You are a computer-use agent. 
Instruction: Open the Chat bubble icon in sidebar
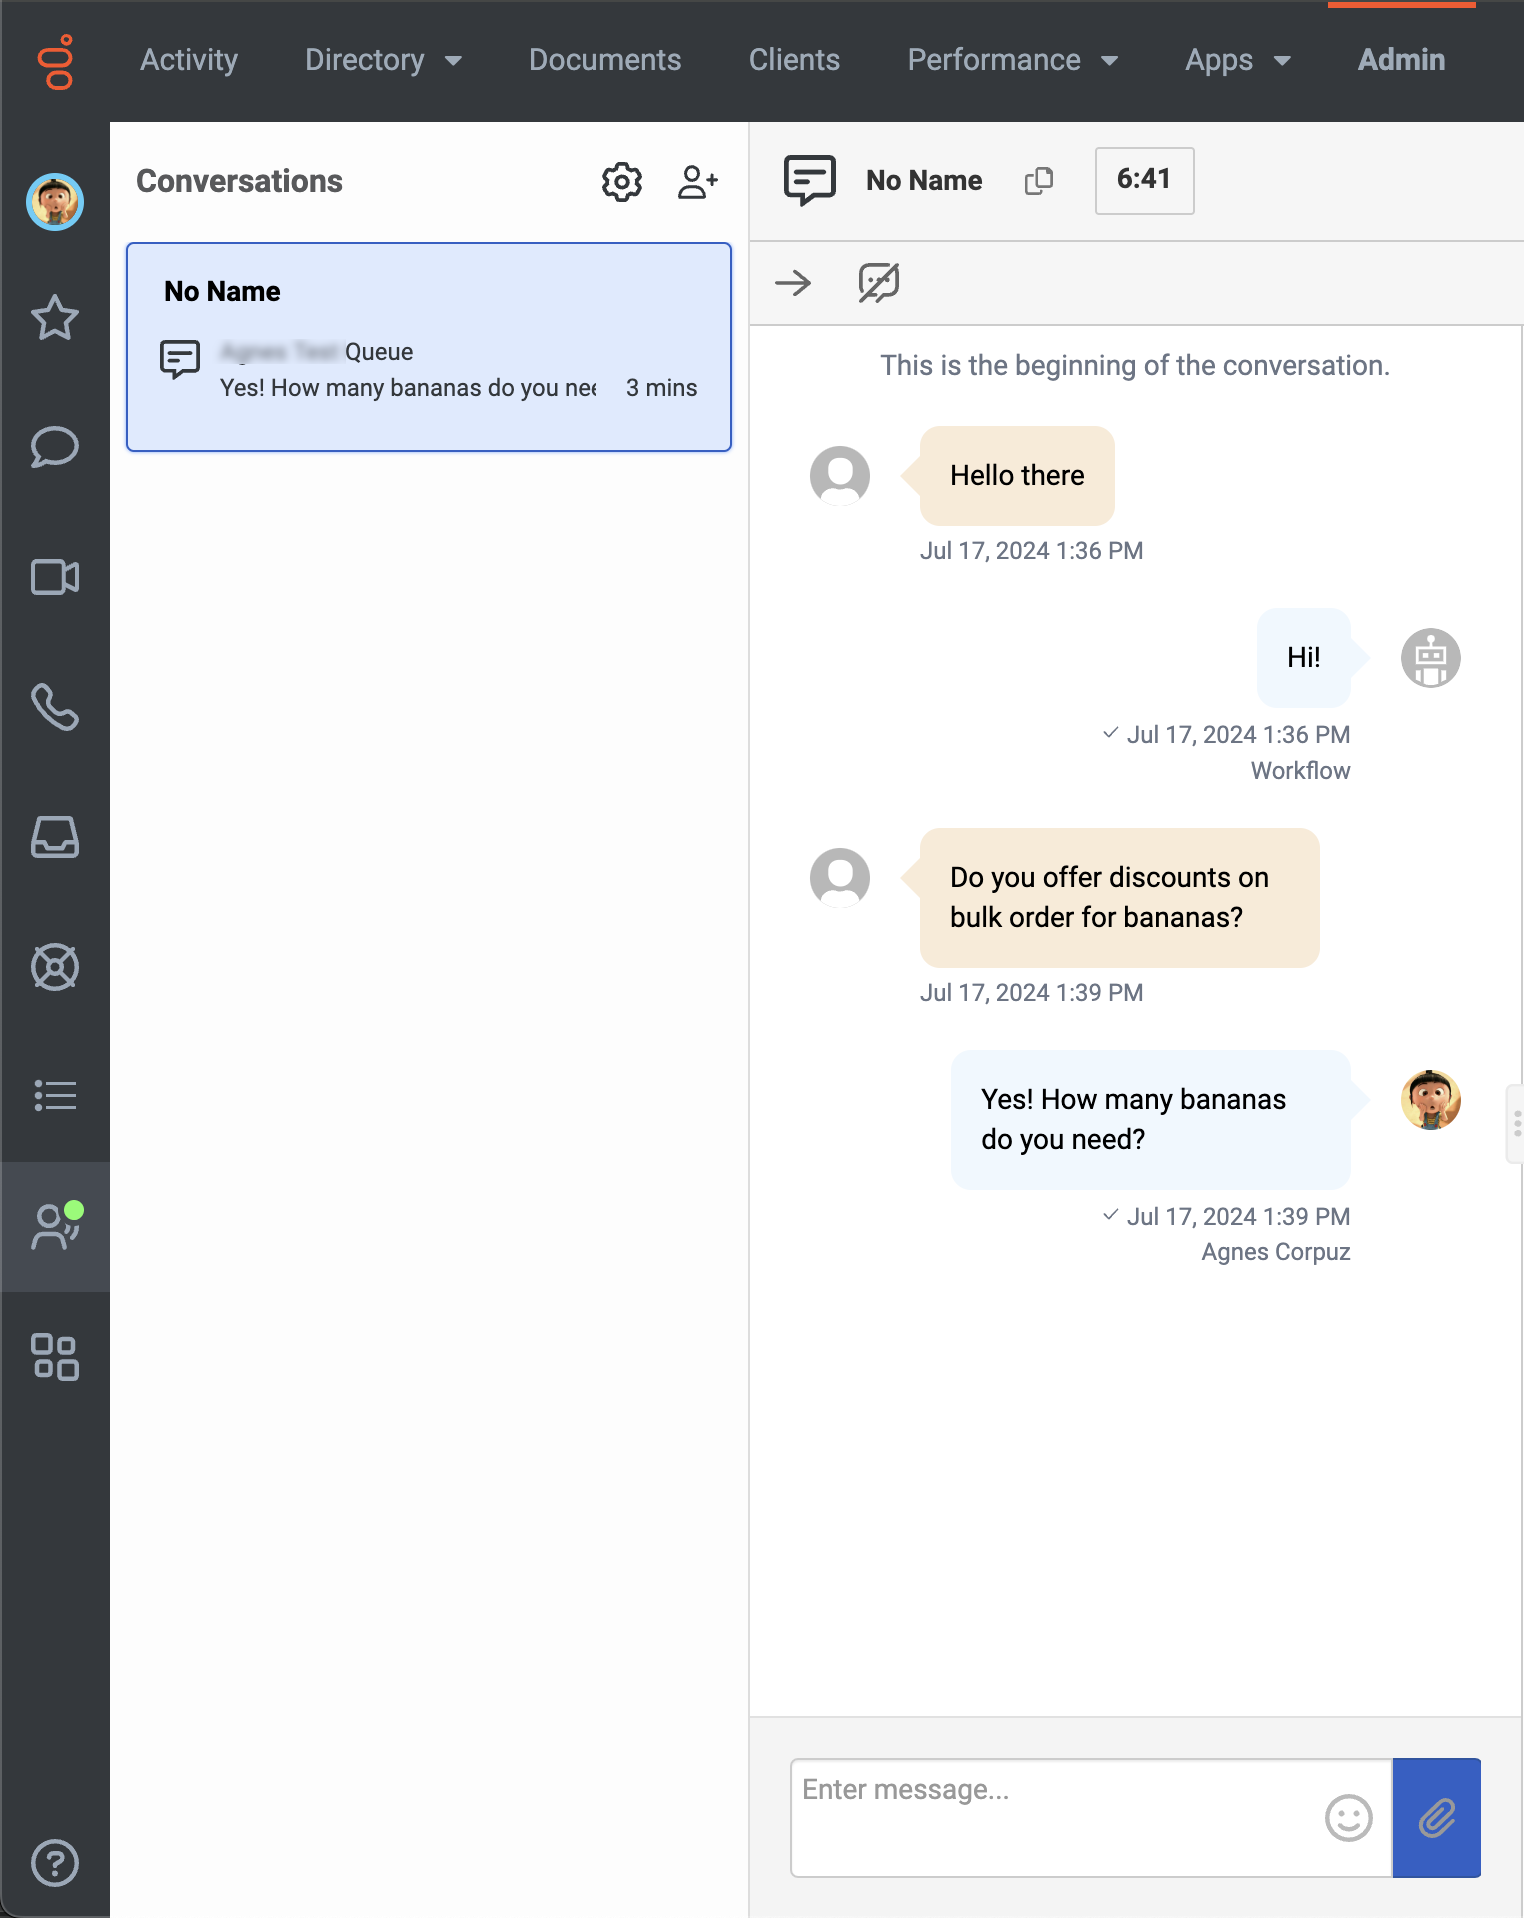pyautogui.click(x=55, y=447)
